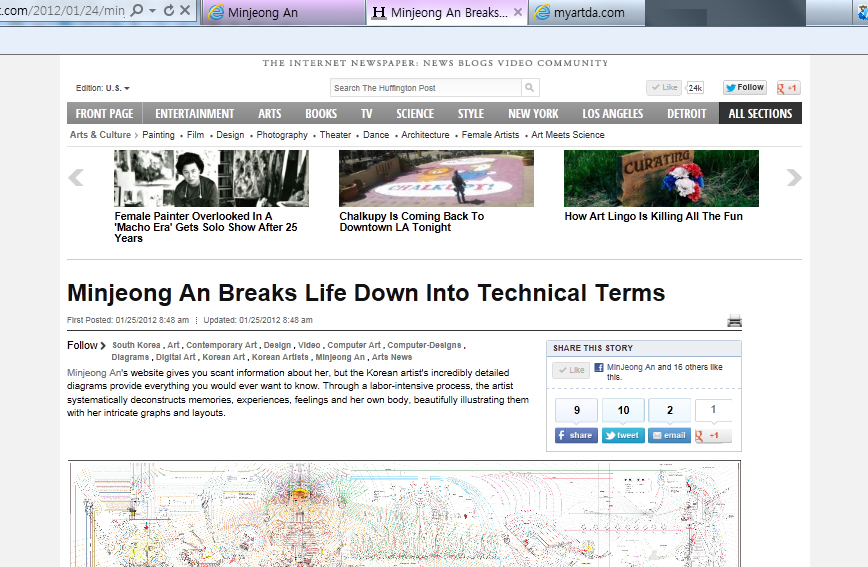Open the address bar dropdown arrow
868x567 pixels.
click(152, 11)
